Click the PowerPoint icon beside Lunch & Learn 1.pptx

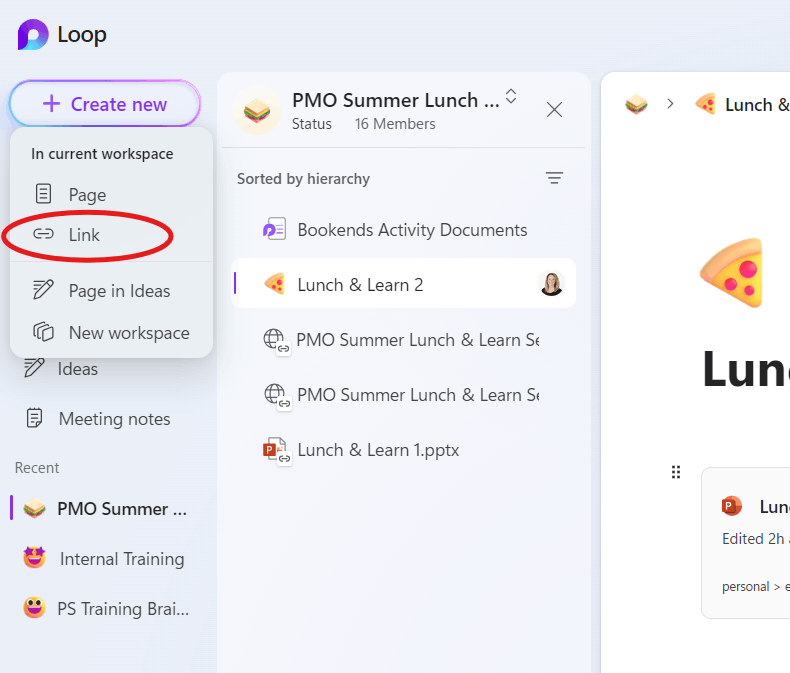[x=276, y=450]
